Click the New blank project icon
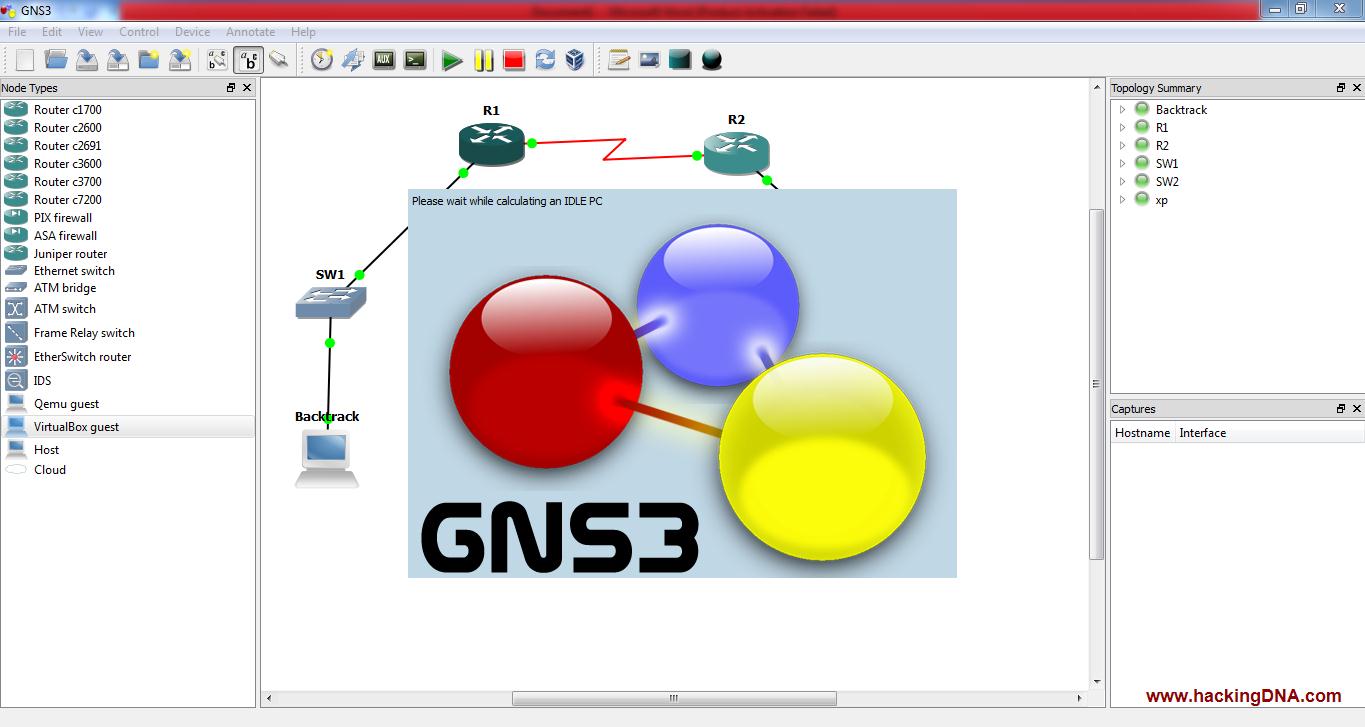Image resolution: width=1365 pixels, height=727 pixels. [x=25, y=60]
